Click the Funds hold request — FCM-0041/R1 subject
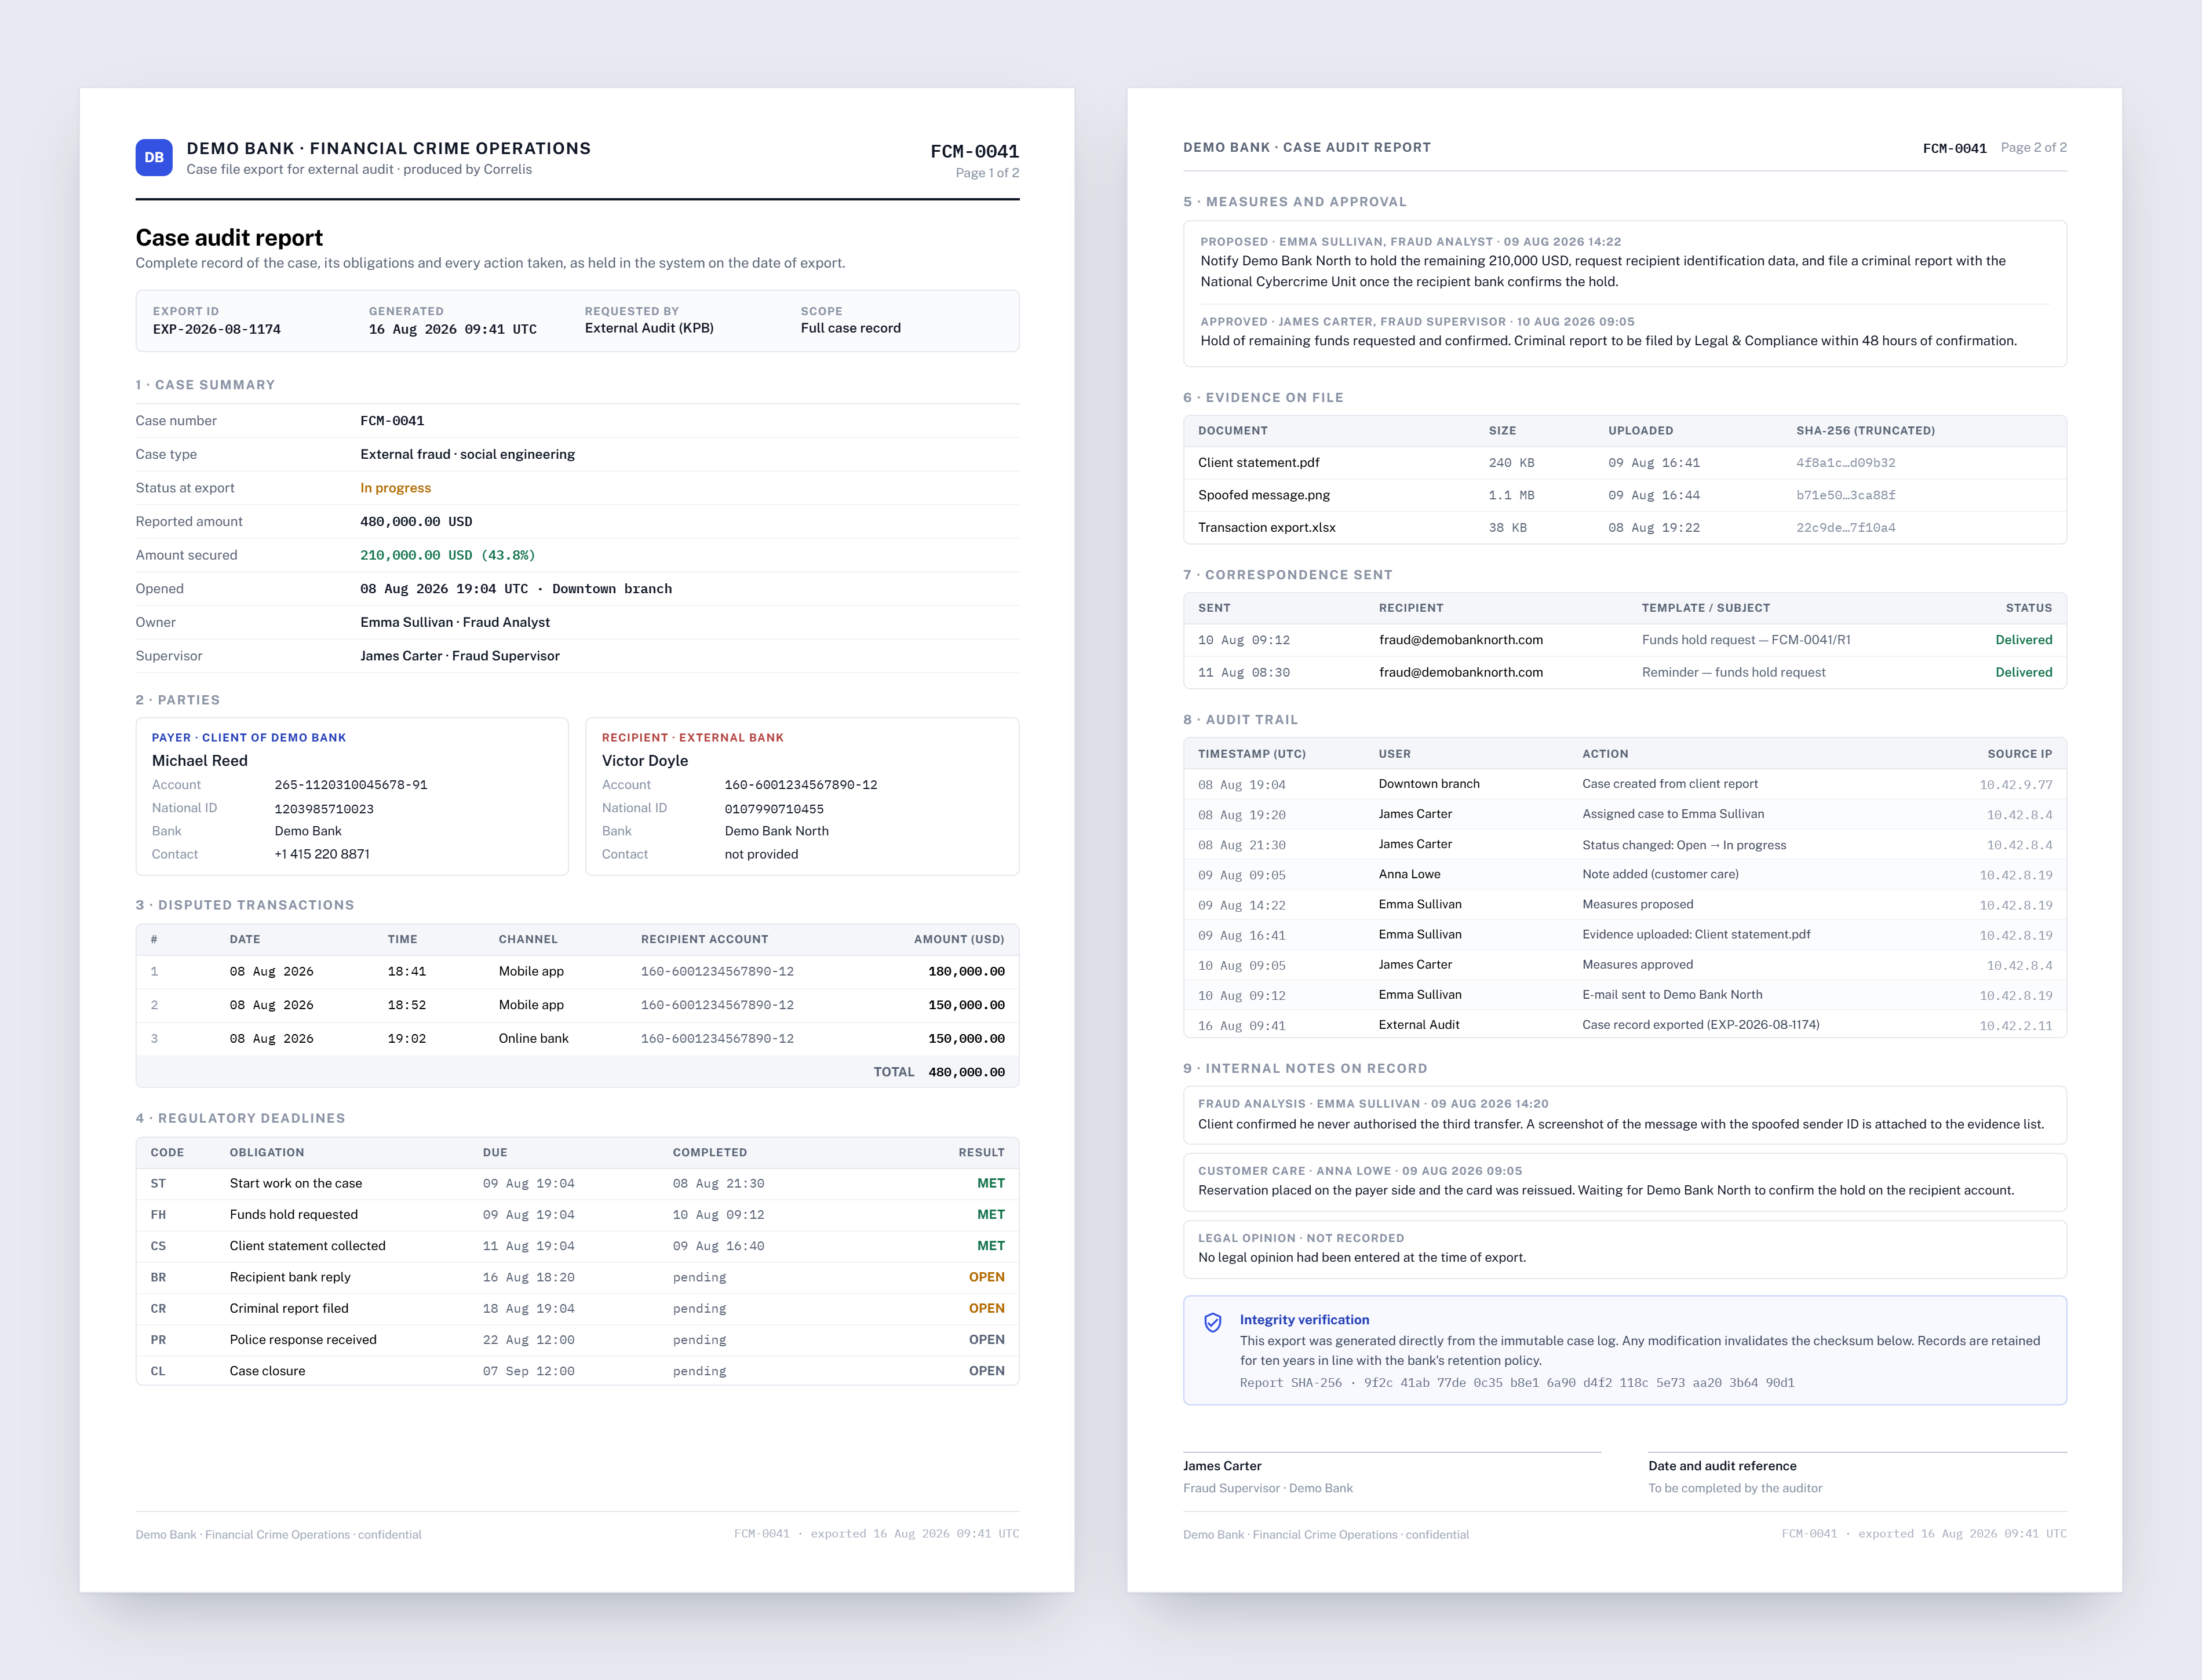Viewport: 2202px width, 1680px height. coord(1745,640)
